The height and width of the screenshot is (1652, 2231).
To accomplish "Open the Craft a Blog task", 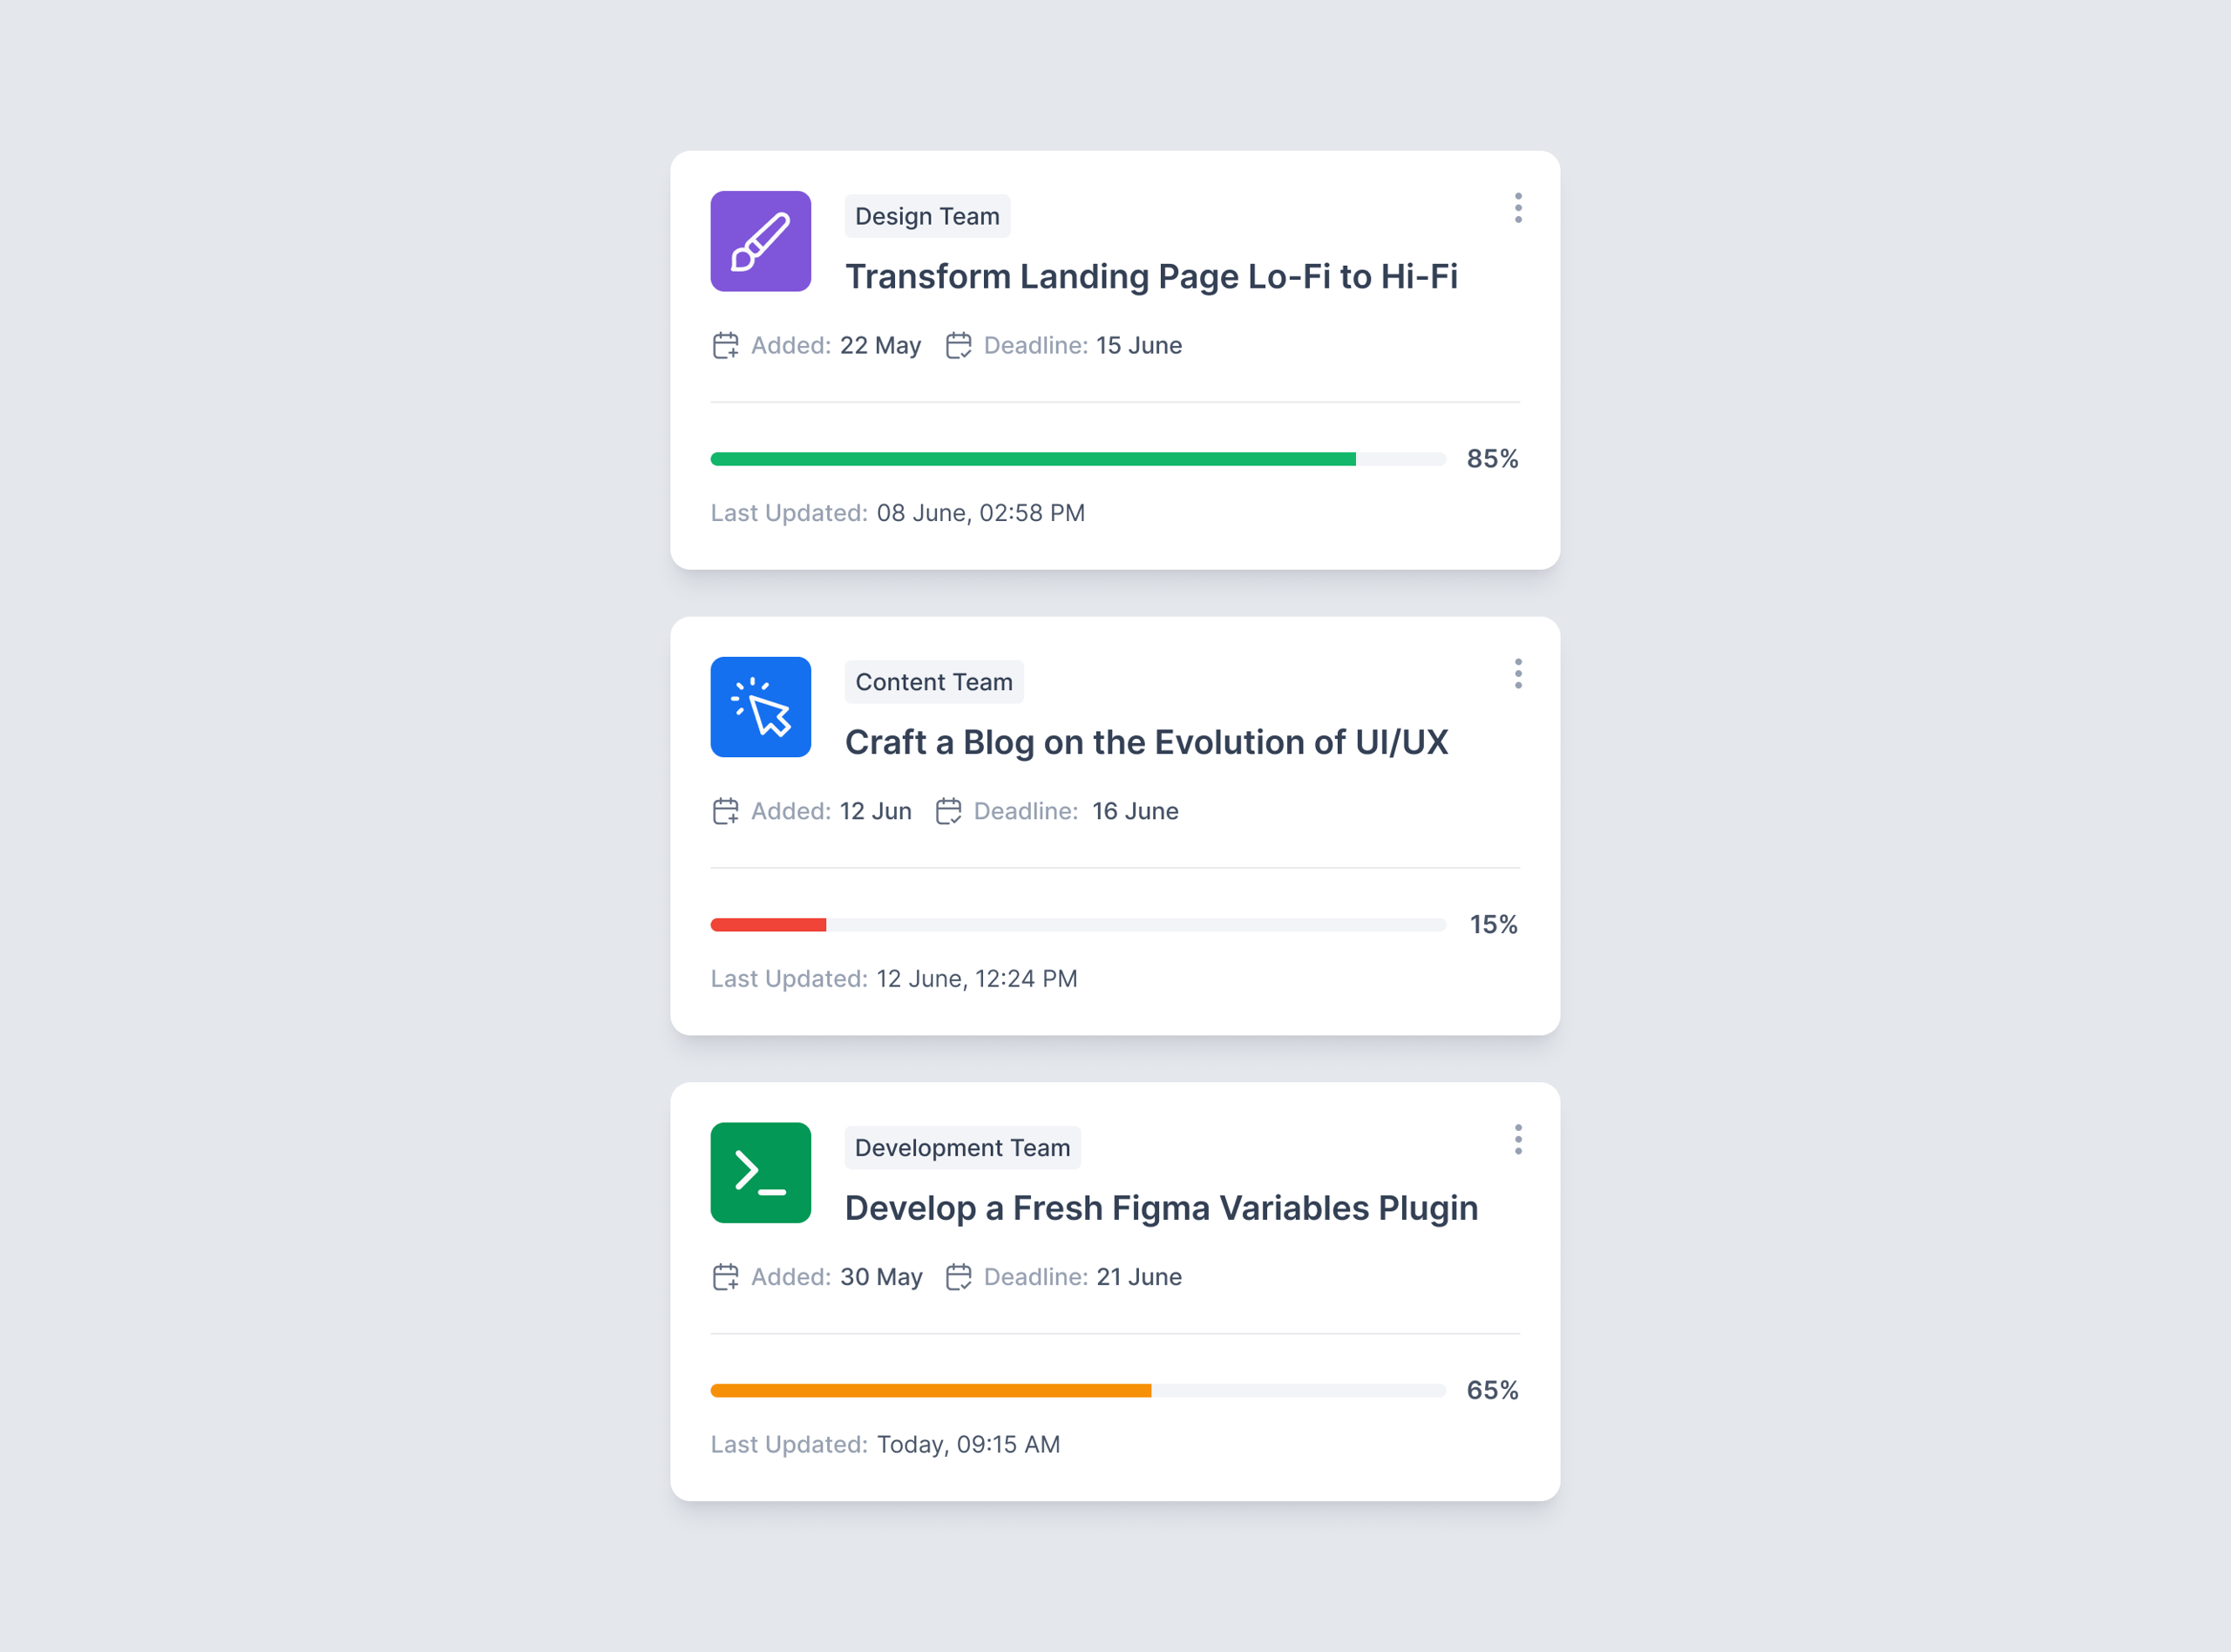I will [1146, 742].
